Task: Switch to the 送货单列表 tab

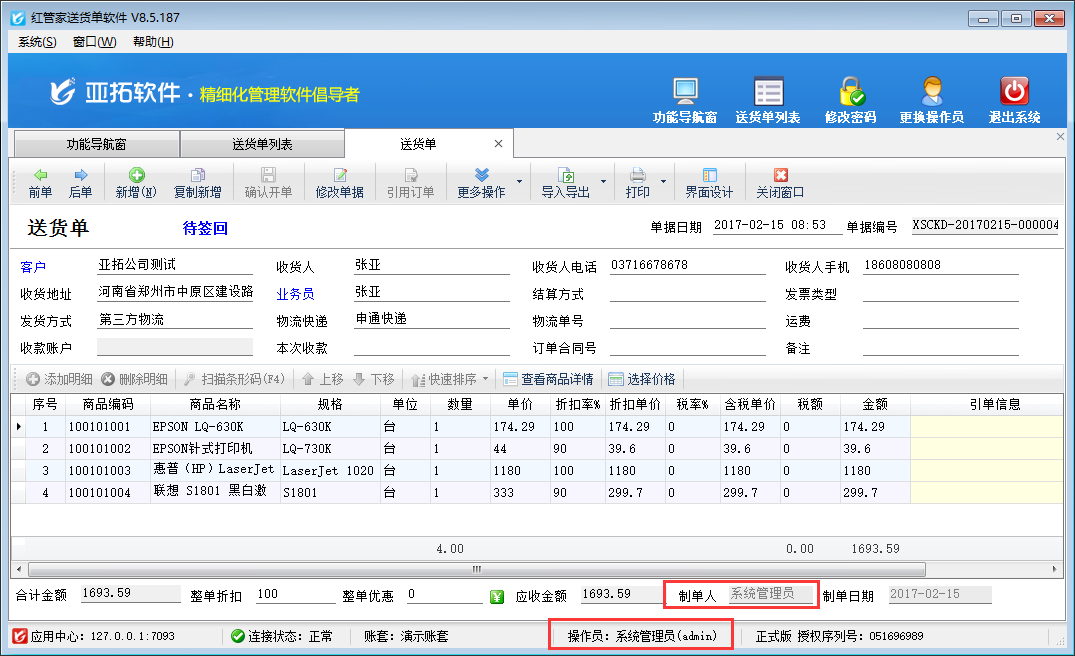Action: (262, 144)
